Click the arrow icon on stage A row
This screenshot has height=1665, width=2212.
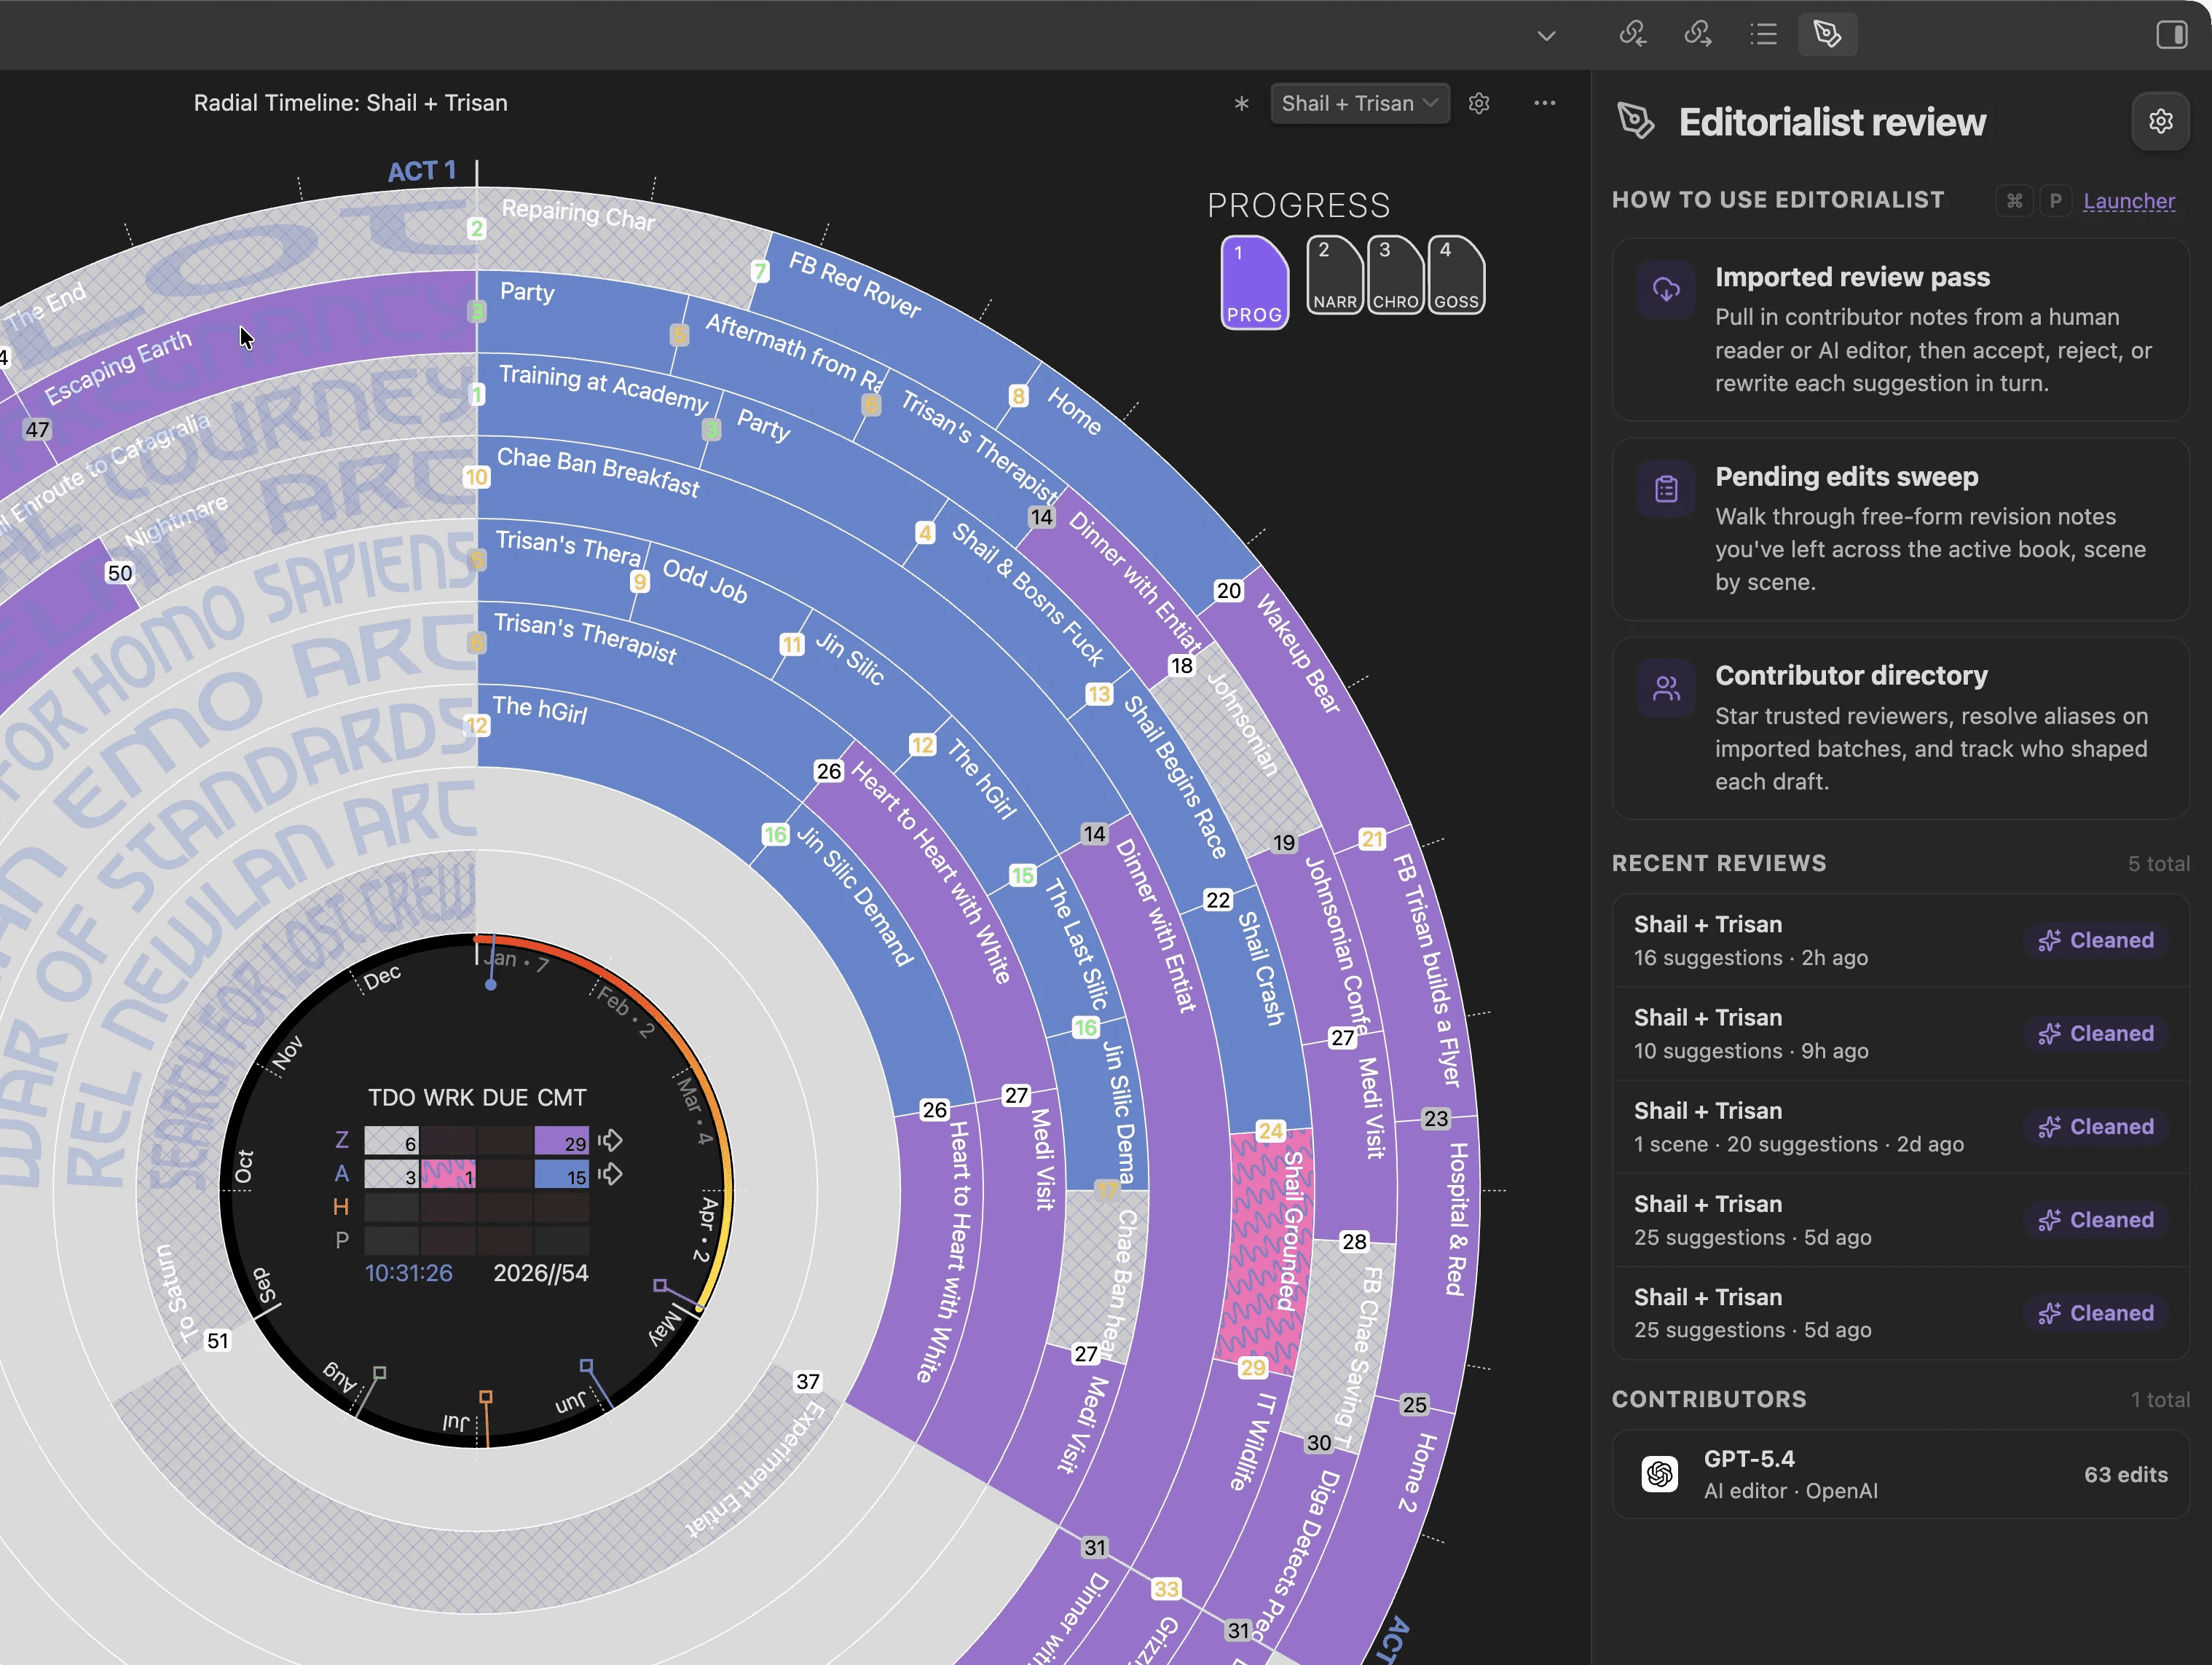point(610,1174)
